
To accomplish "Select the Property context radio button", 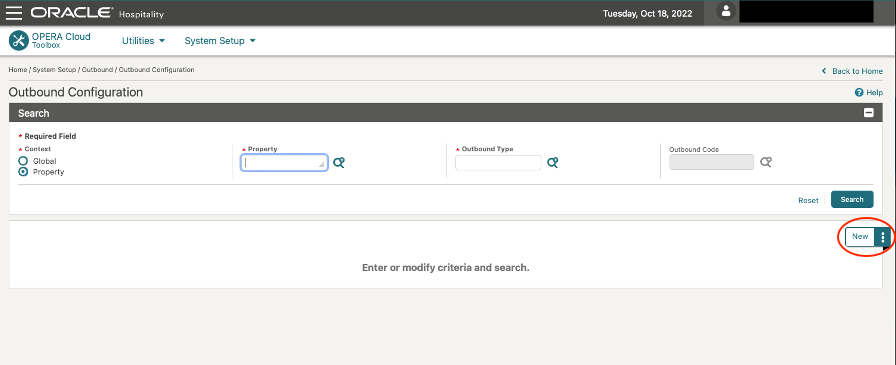I will tap(23, 171).
